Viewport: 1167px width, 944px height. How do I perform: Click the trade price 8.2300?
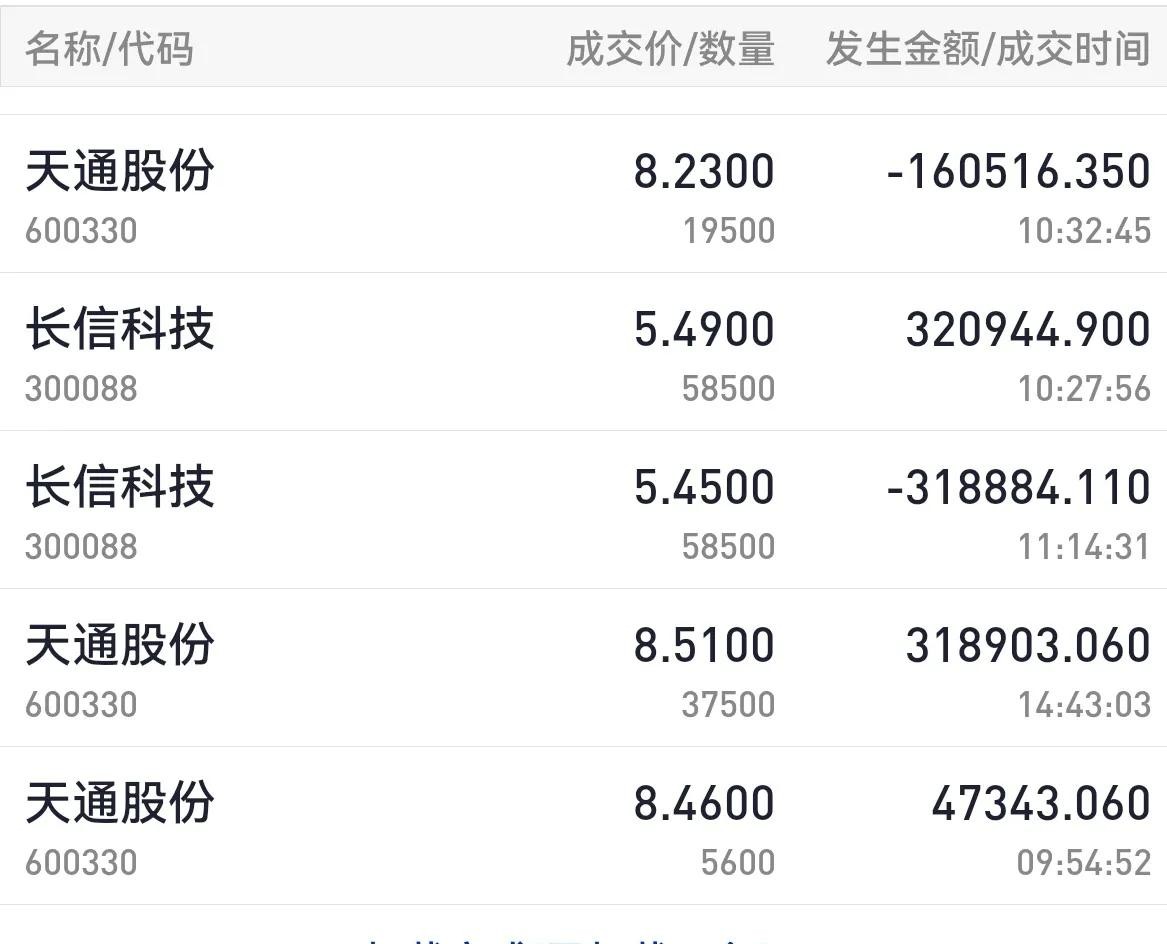(704, 171)
